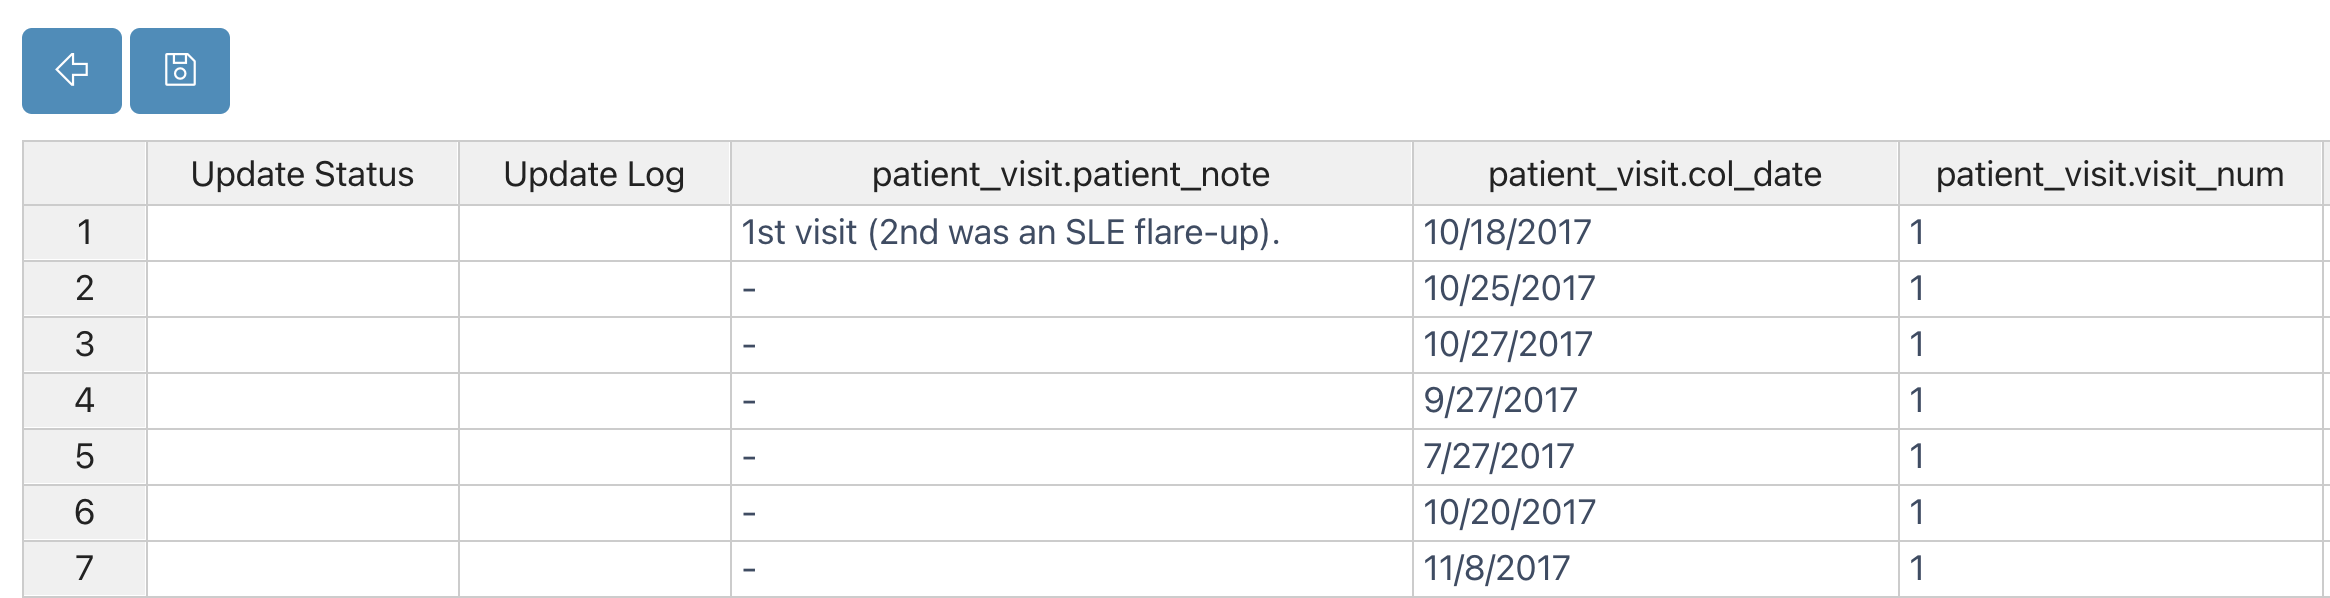Screen dimensions: 2330x598
Task: Click the 10/18/2017 date cell
Action: click(1656, 233)
